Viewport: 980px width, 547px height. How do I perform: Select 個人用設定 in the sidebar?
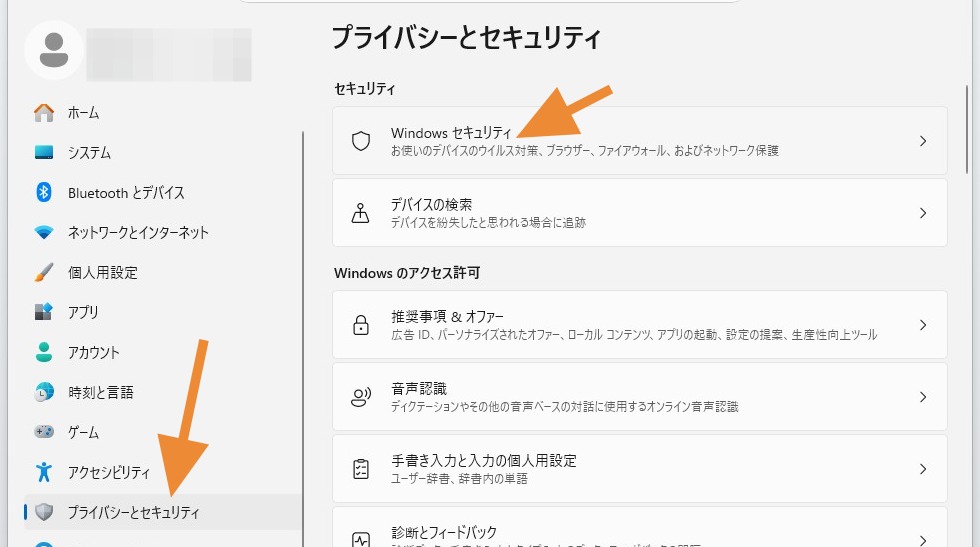(x=162, y=273)
